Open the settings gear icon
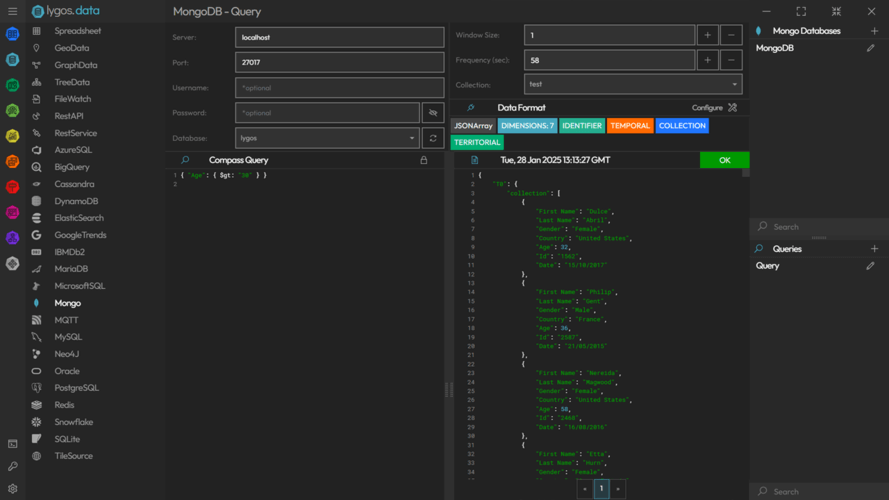 (x=12, y=489)
